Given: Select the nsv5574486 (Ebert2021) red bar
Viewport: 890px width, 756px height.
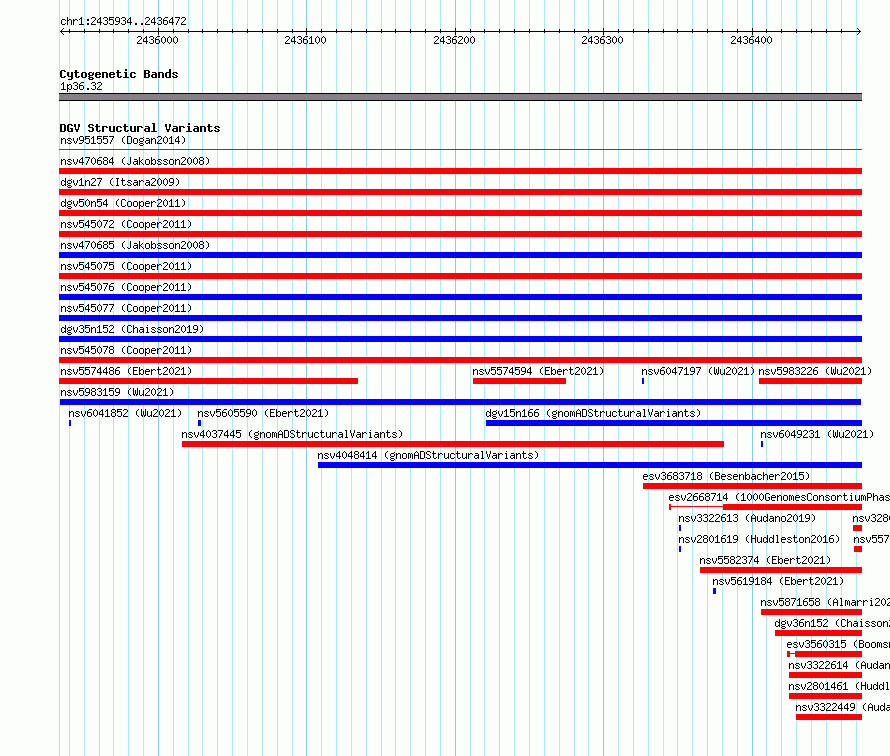Looking at the screenshot, I should point(208,381).
